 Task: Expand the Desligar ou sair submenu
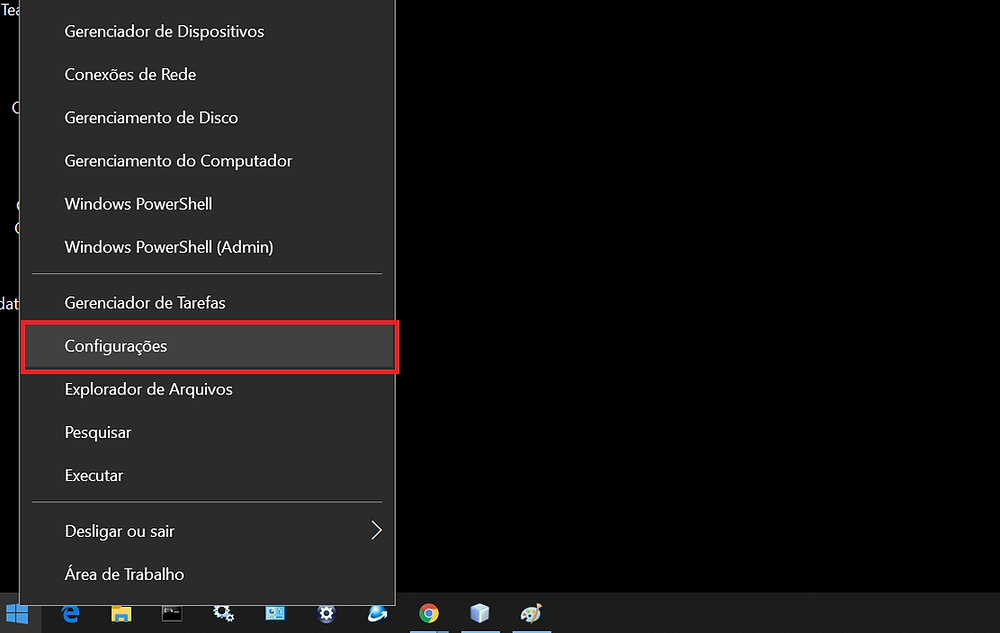point(207,531)
